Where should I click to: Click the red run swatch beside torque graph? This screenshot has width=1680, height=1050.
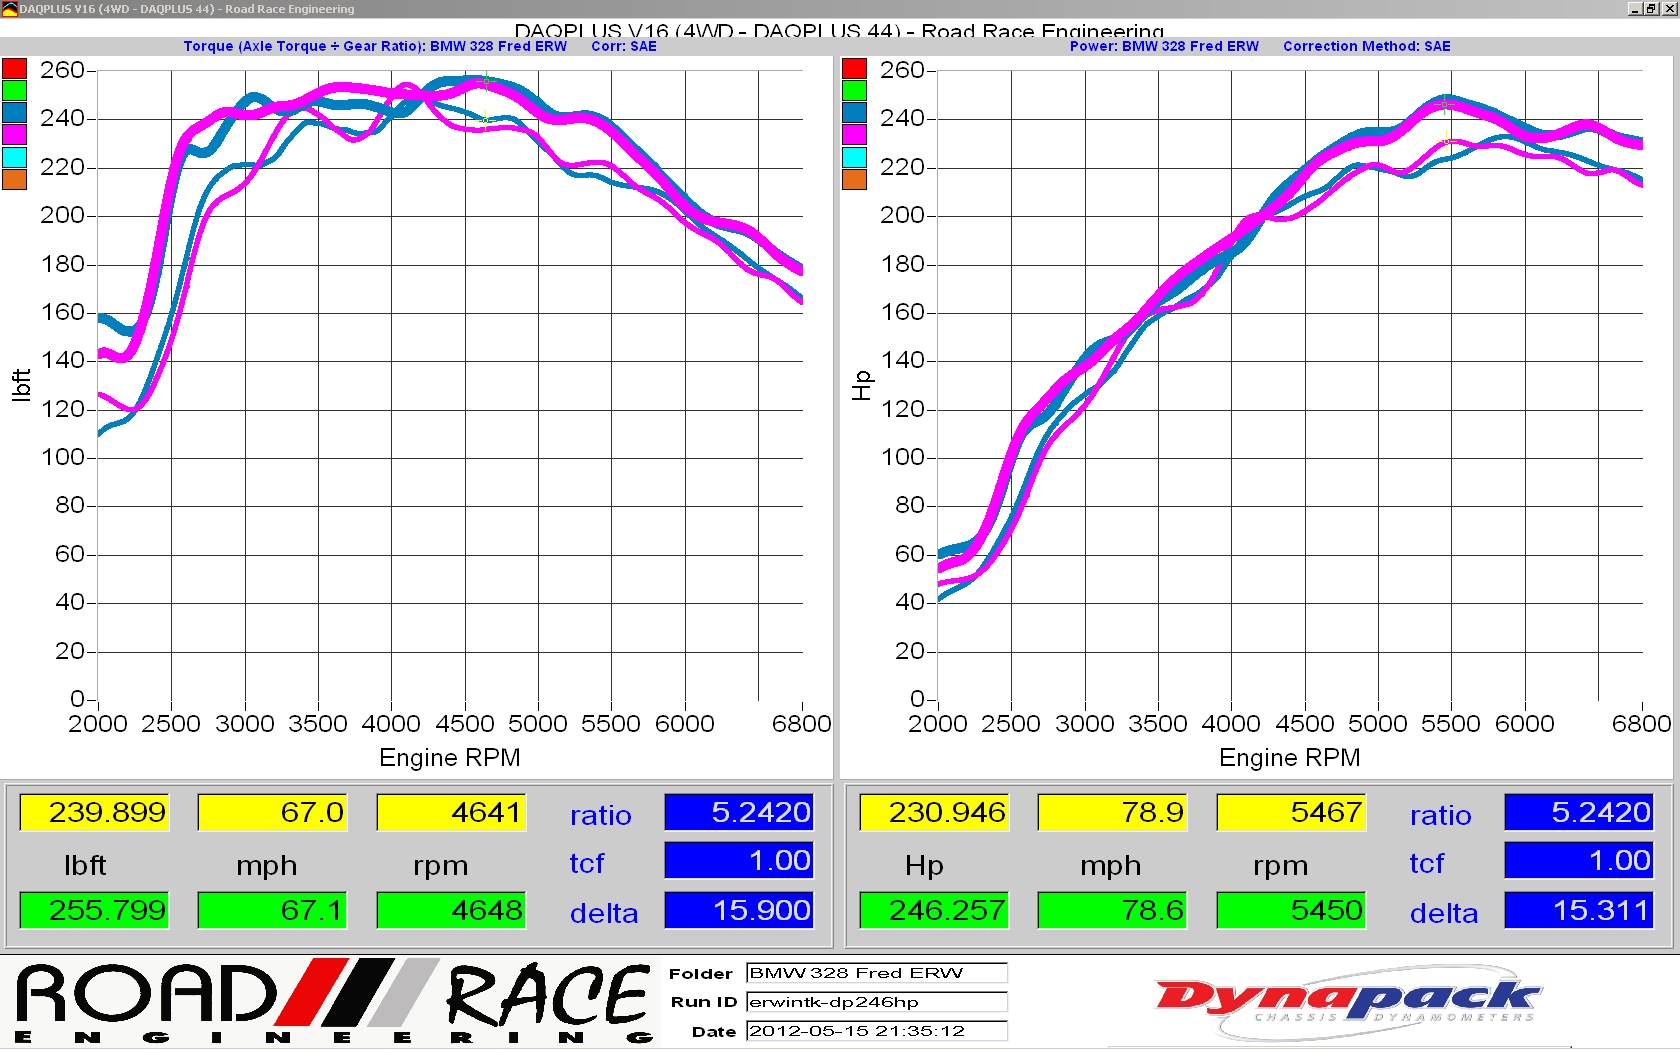tap(14, 69)
